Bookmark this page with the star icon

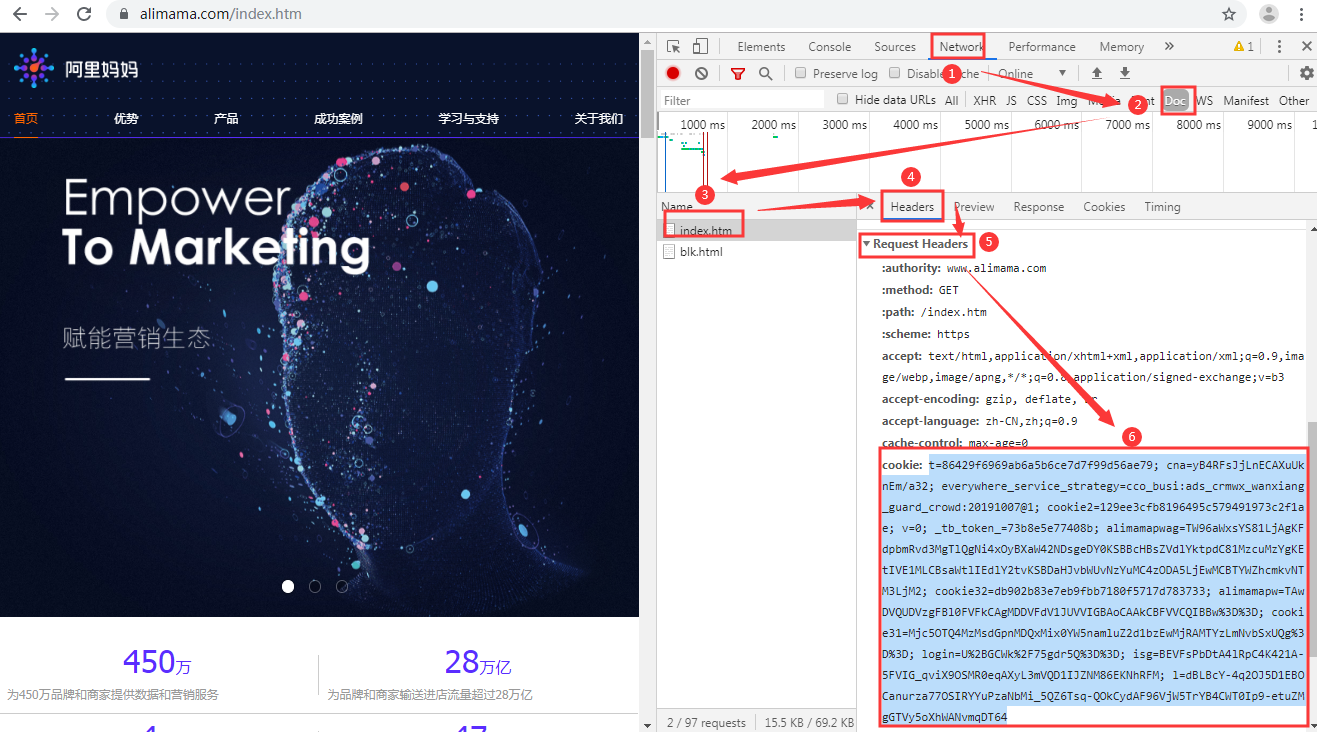pos(1228,14)
